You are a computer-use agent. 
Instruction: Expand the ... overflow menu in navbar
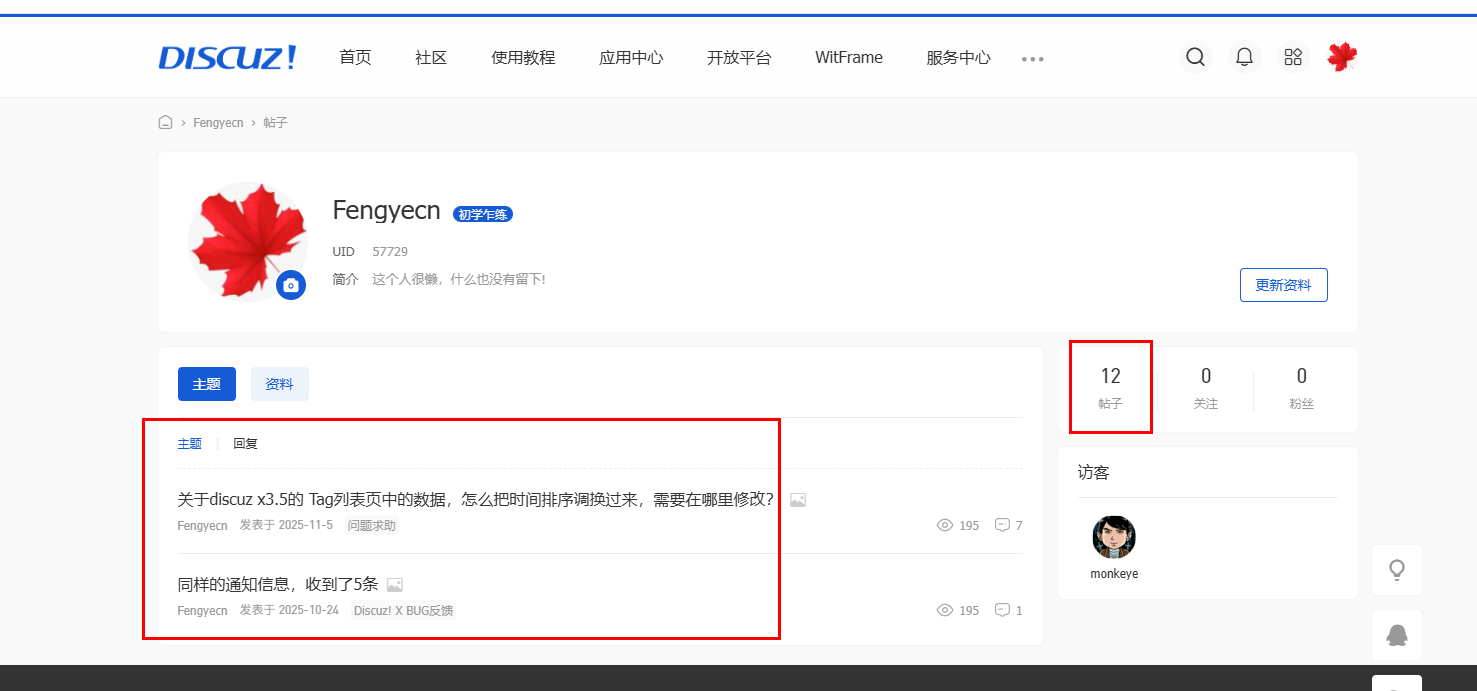click(1032, 58)
